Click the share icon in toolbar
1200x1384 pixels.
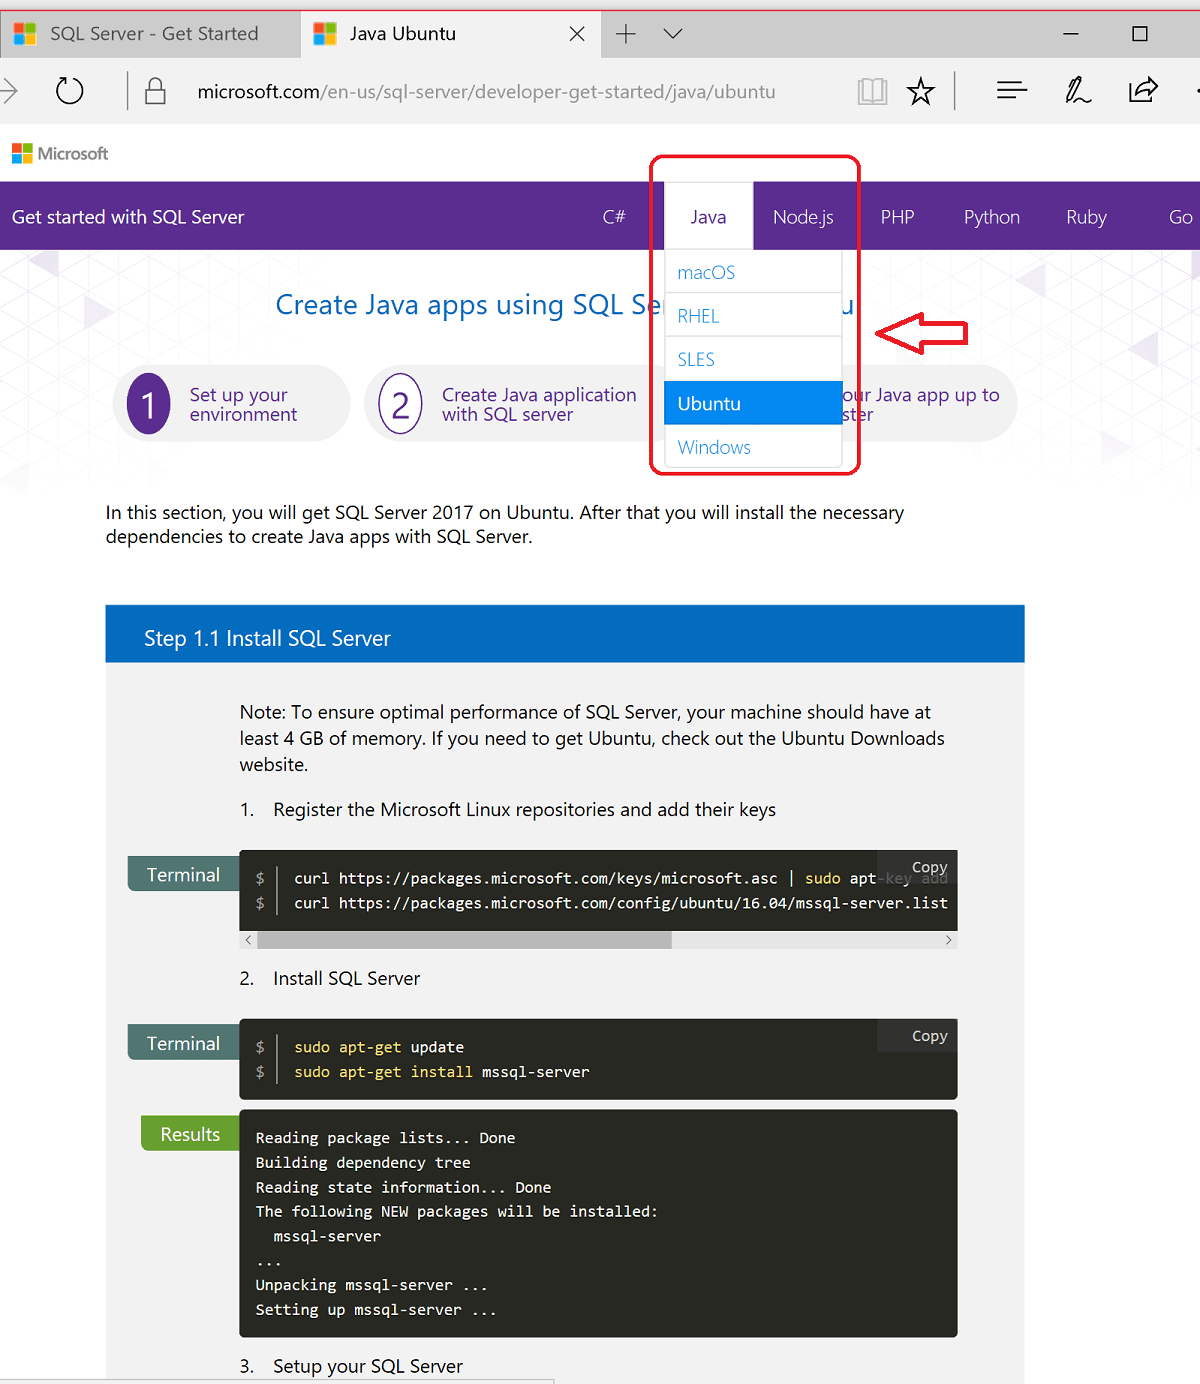click(x=1143, y=91)
